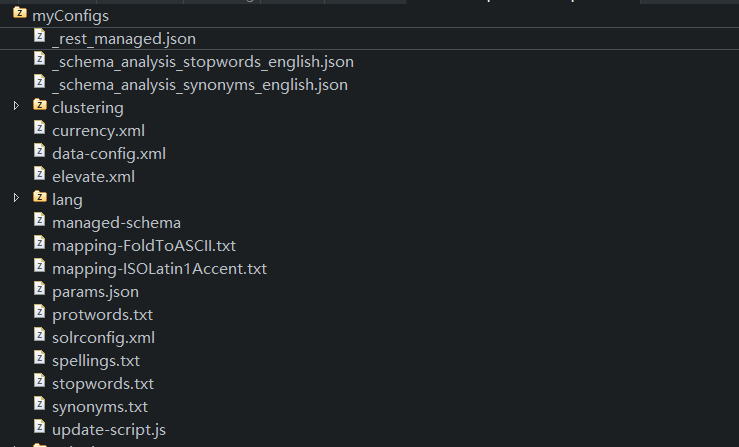Select protwords.txt file name

pos(102,315)
